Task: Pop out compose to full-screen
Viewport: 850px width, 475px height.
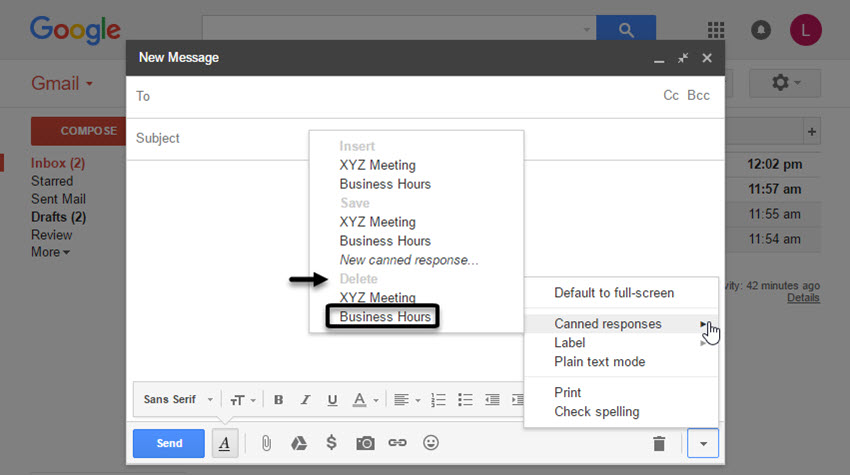Action: click(683, 58)
